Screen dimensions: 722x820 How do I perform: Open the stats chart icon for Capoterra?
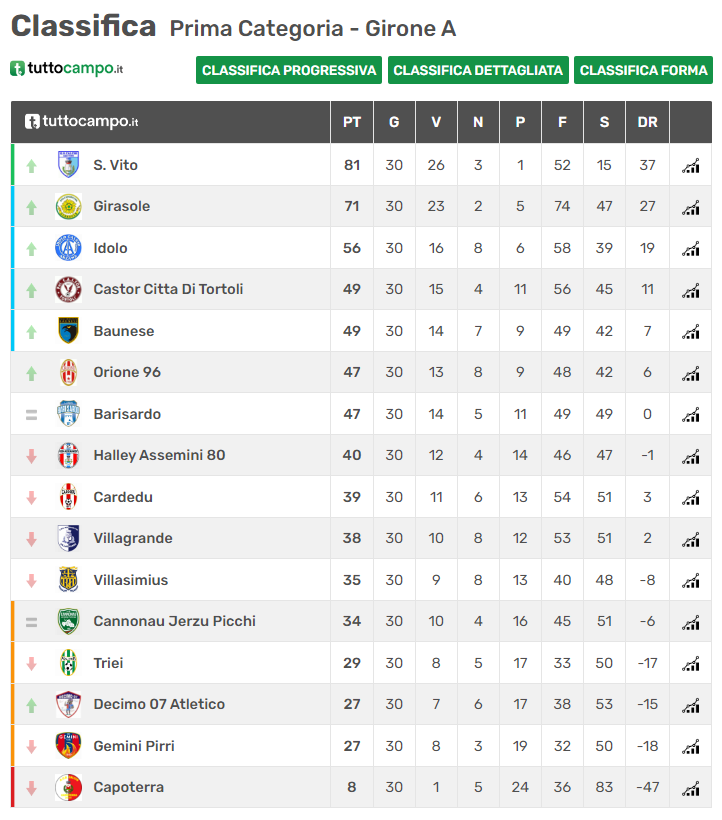[x=690, y=788]
